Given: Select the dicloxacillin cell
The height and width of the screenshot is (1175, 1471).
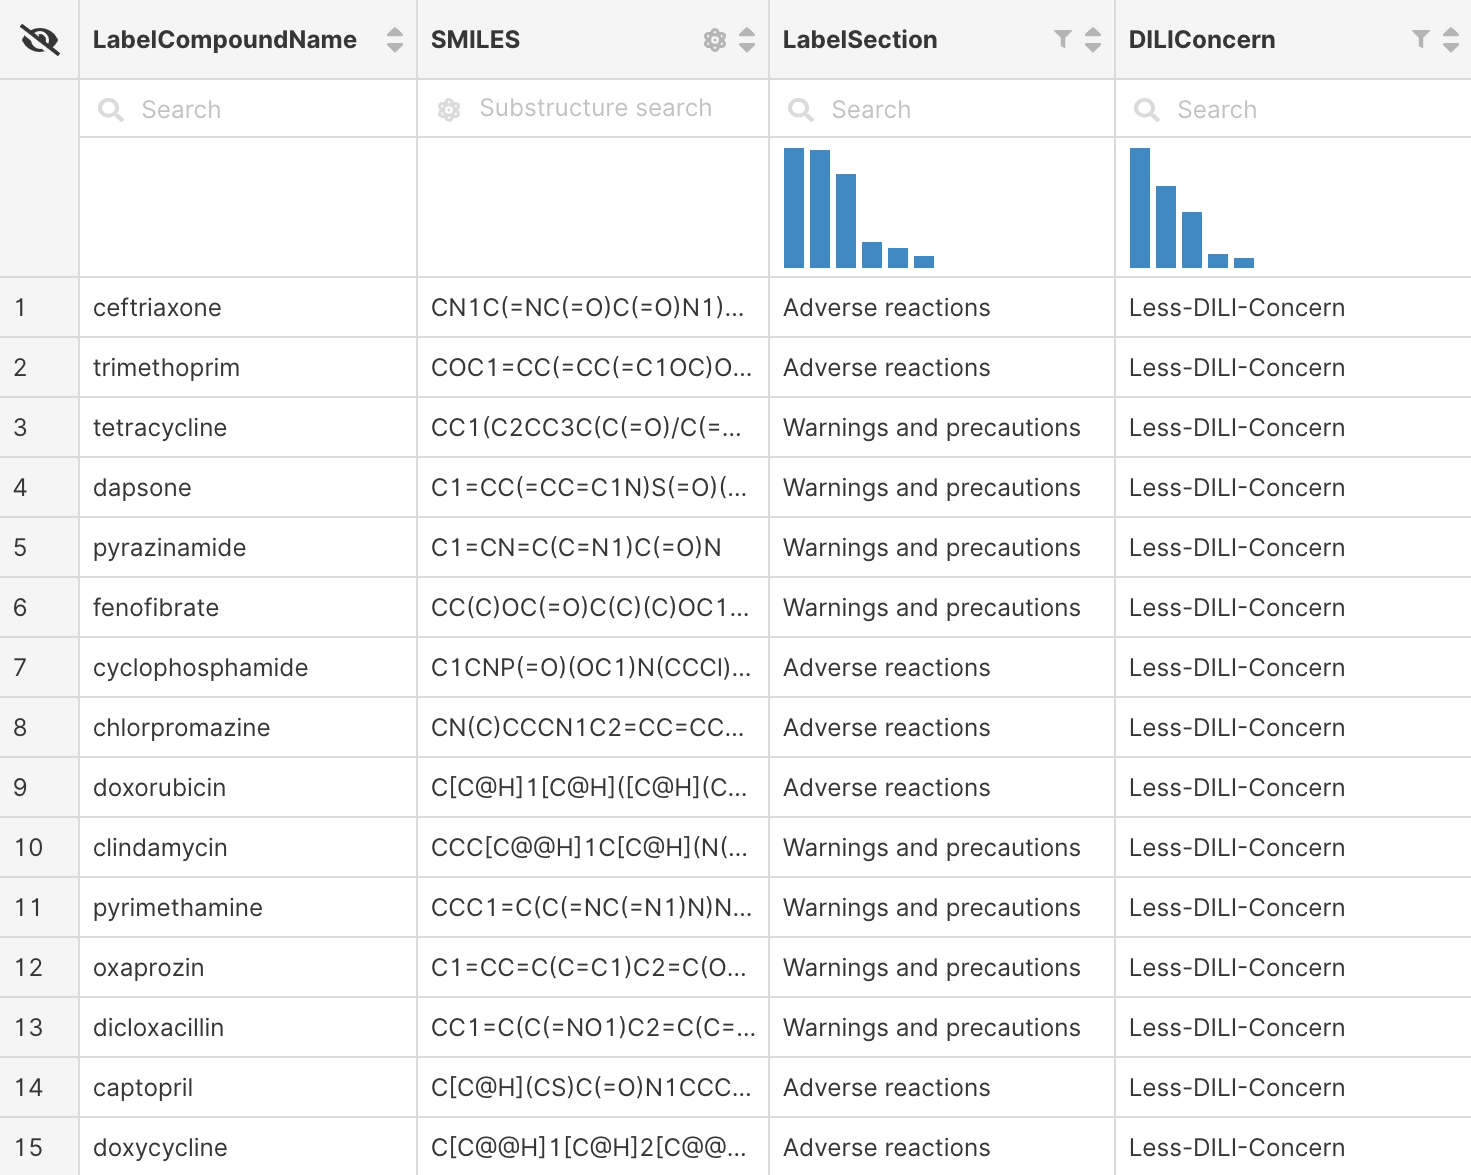Looking at the screenshot, I should pos(248,1027).
